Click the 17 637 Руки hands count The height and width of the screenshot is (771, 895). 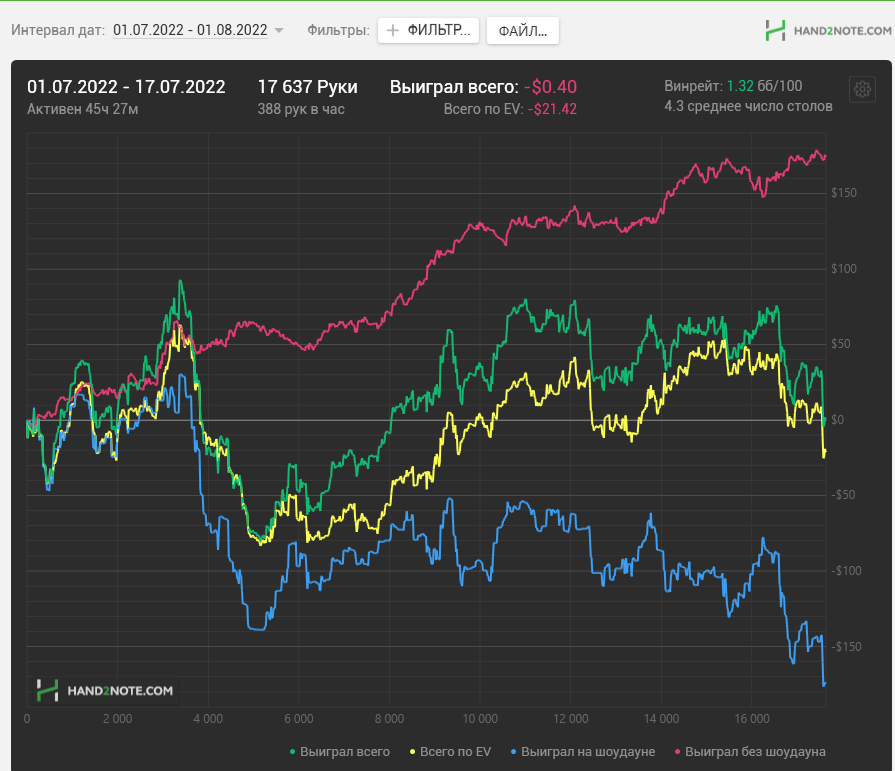(x=307, y=87)
